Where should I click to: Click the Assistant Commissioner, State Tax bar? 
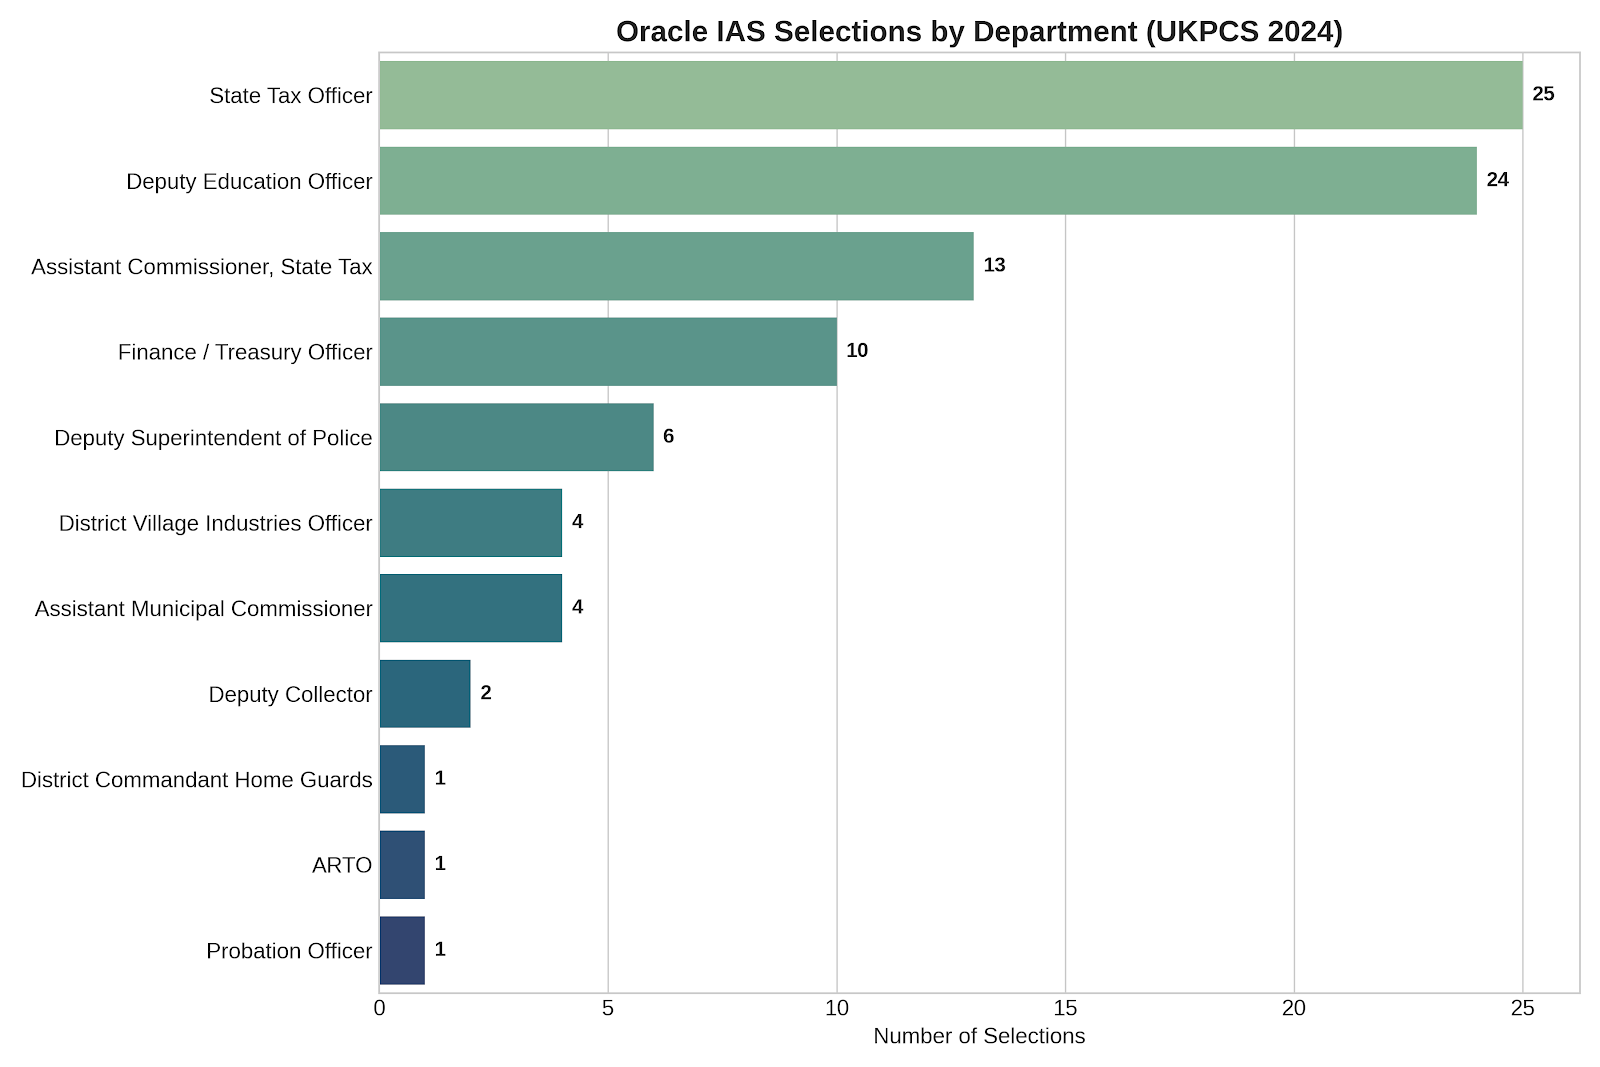coord(677,266)
